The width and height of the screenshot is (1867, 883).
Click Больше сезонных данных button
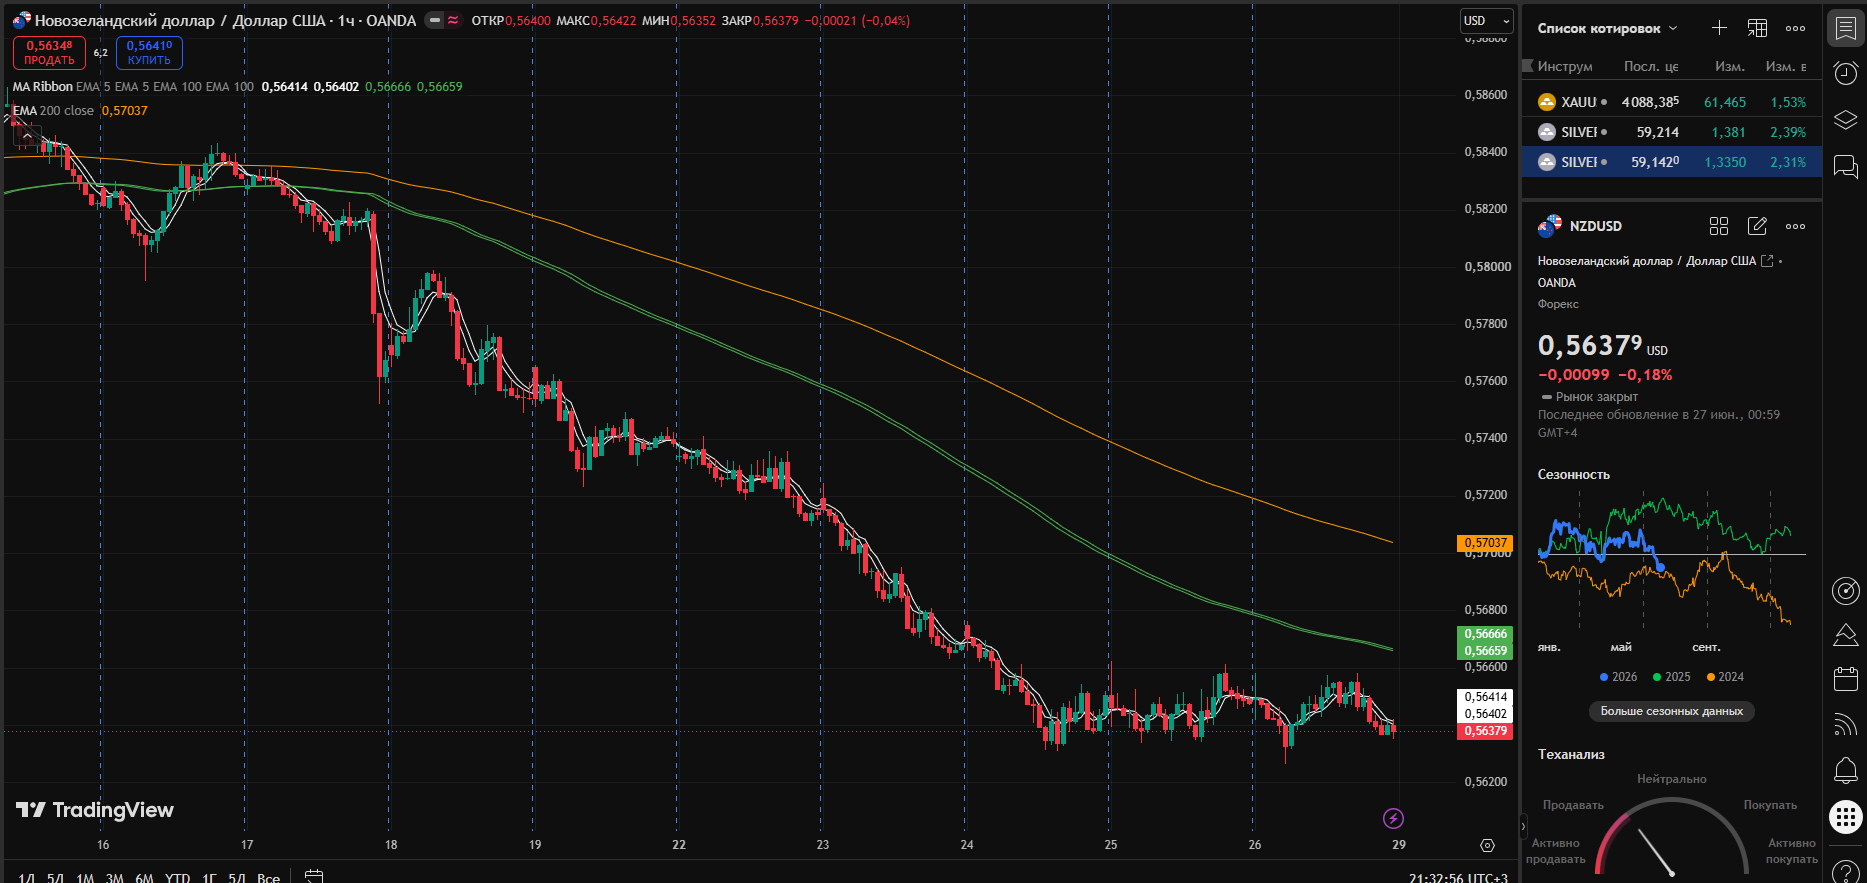[x=1671, y=711]
